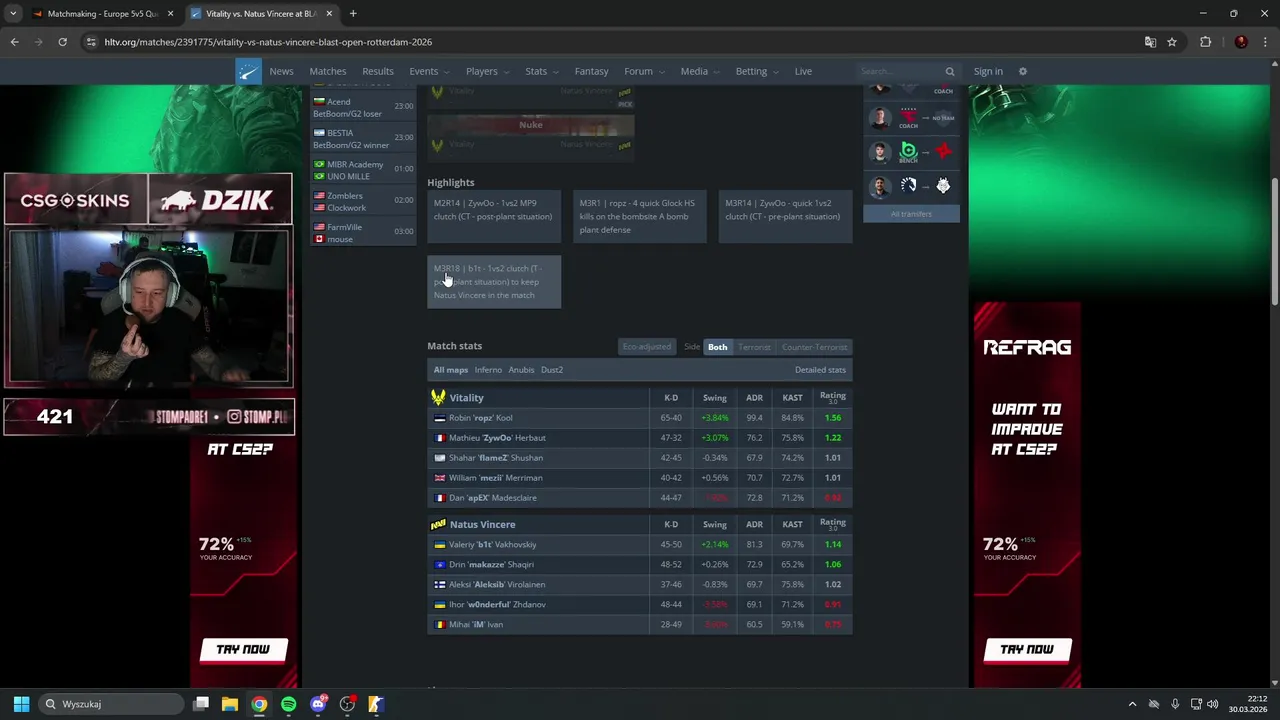Show hidden system tray icons
Screen dimensions: 1280x720
coord(1132,704)
